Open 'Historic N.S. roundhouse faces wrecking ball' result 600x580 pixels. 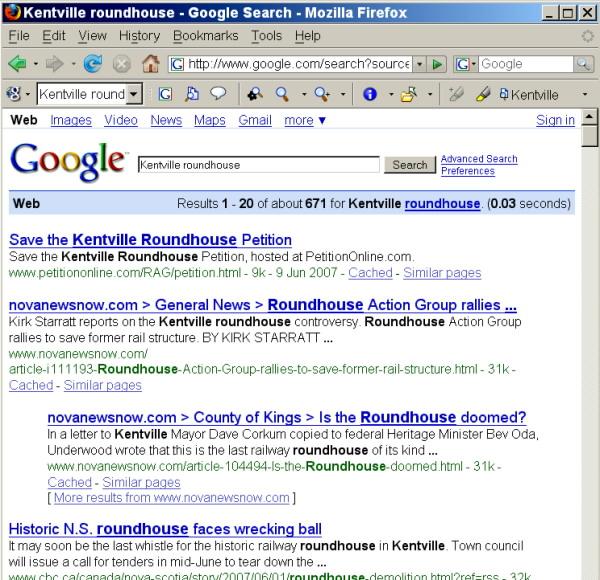pyautogui.click(x=165, y=529)
